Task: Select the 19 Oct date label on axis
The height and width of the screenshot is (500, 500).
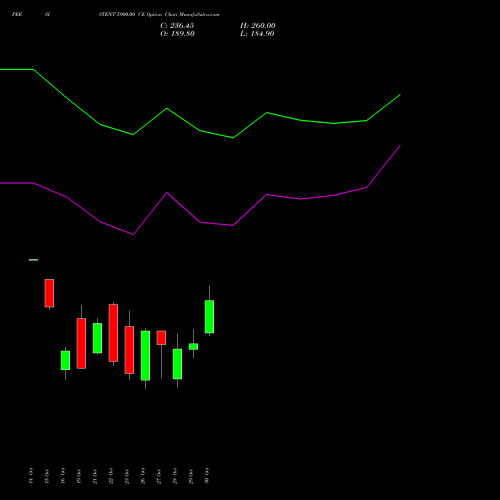Action: point(79,476)
